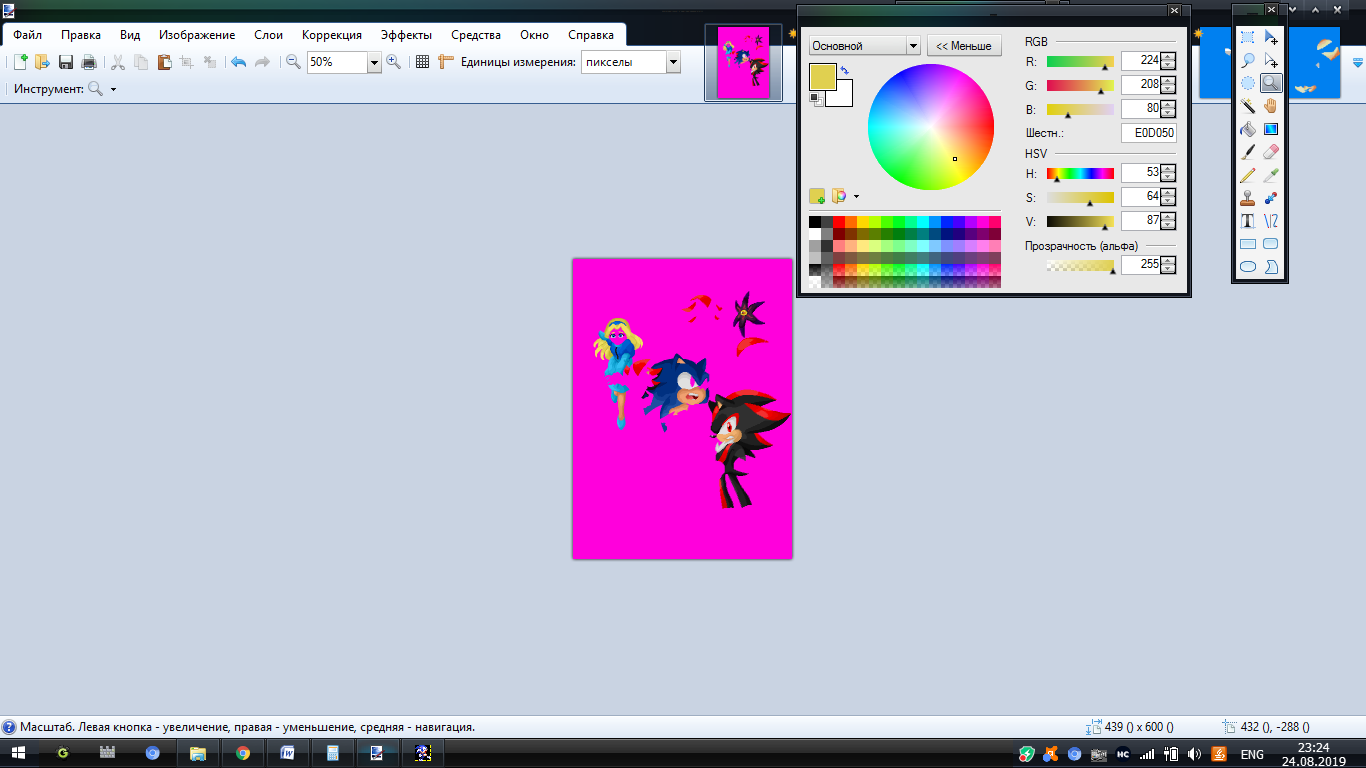Click the hex value field E0D050

[x=1149, y=133]
